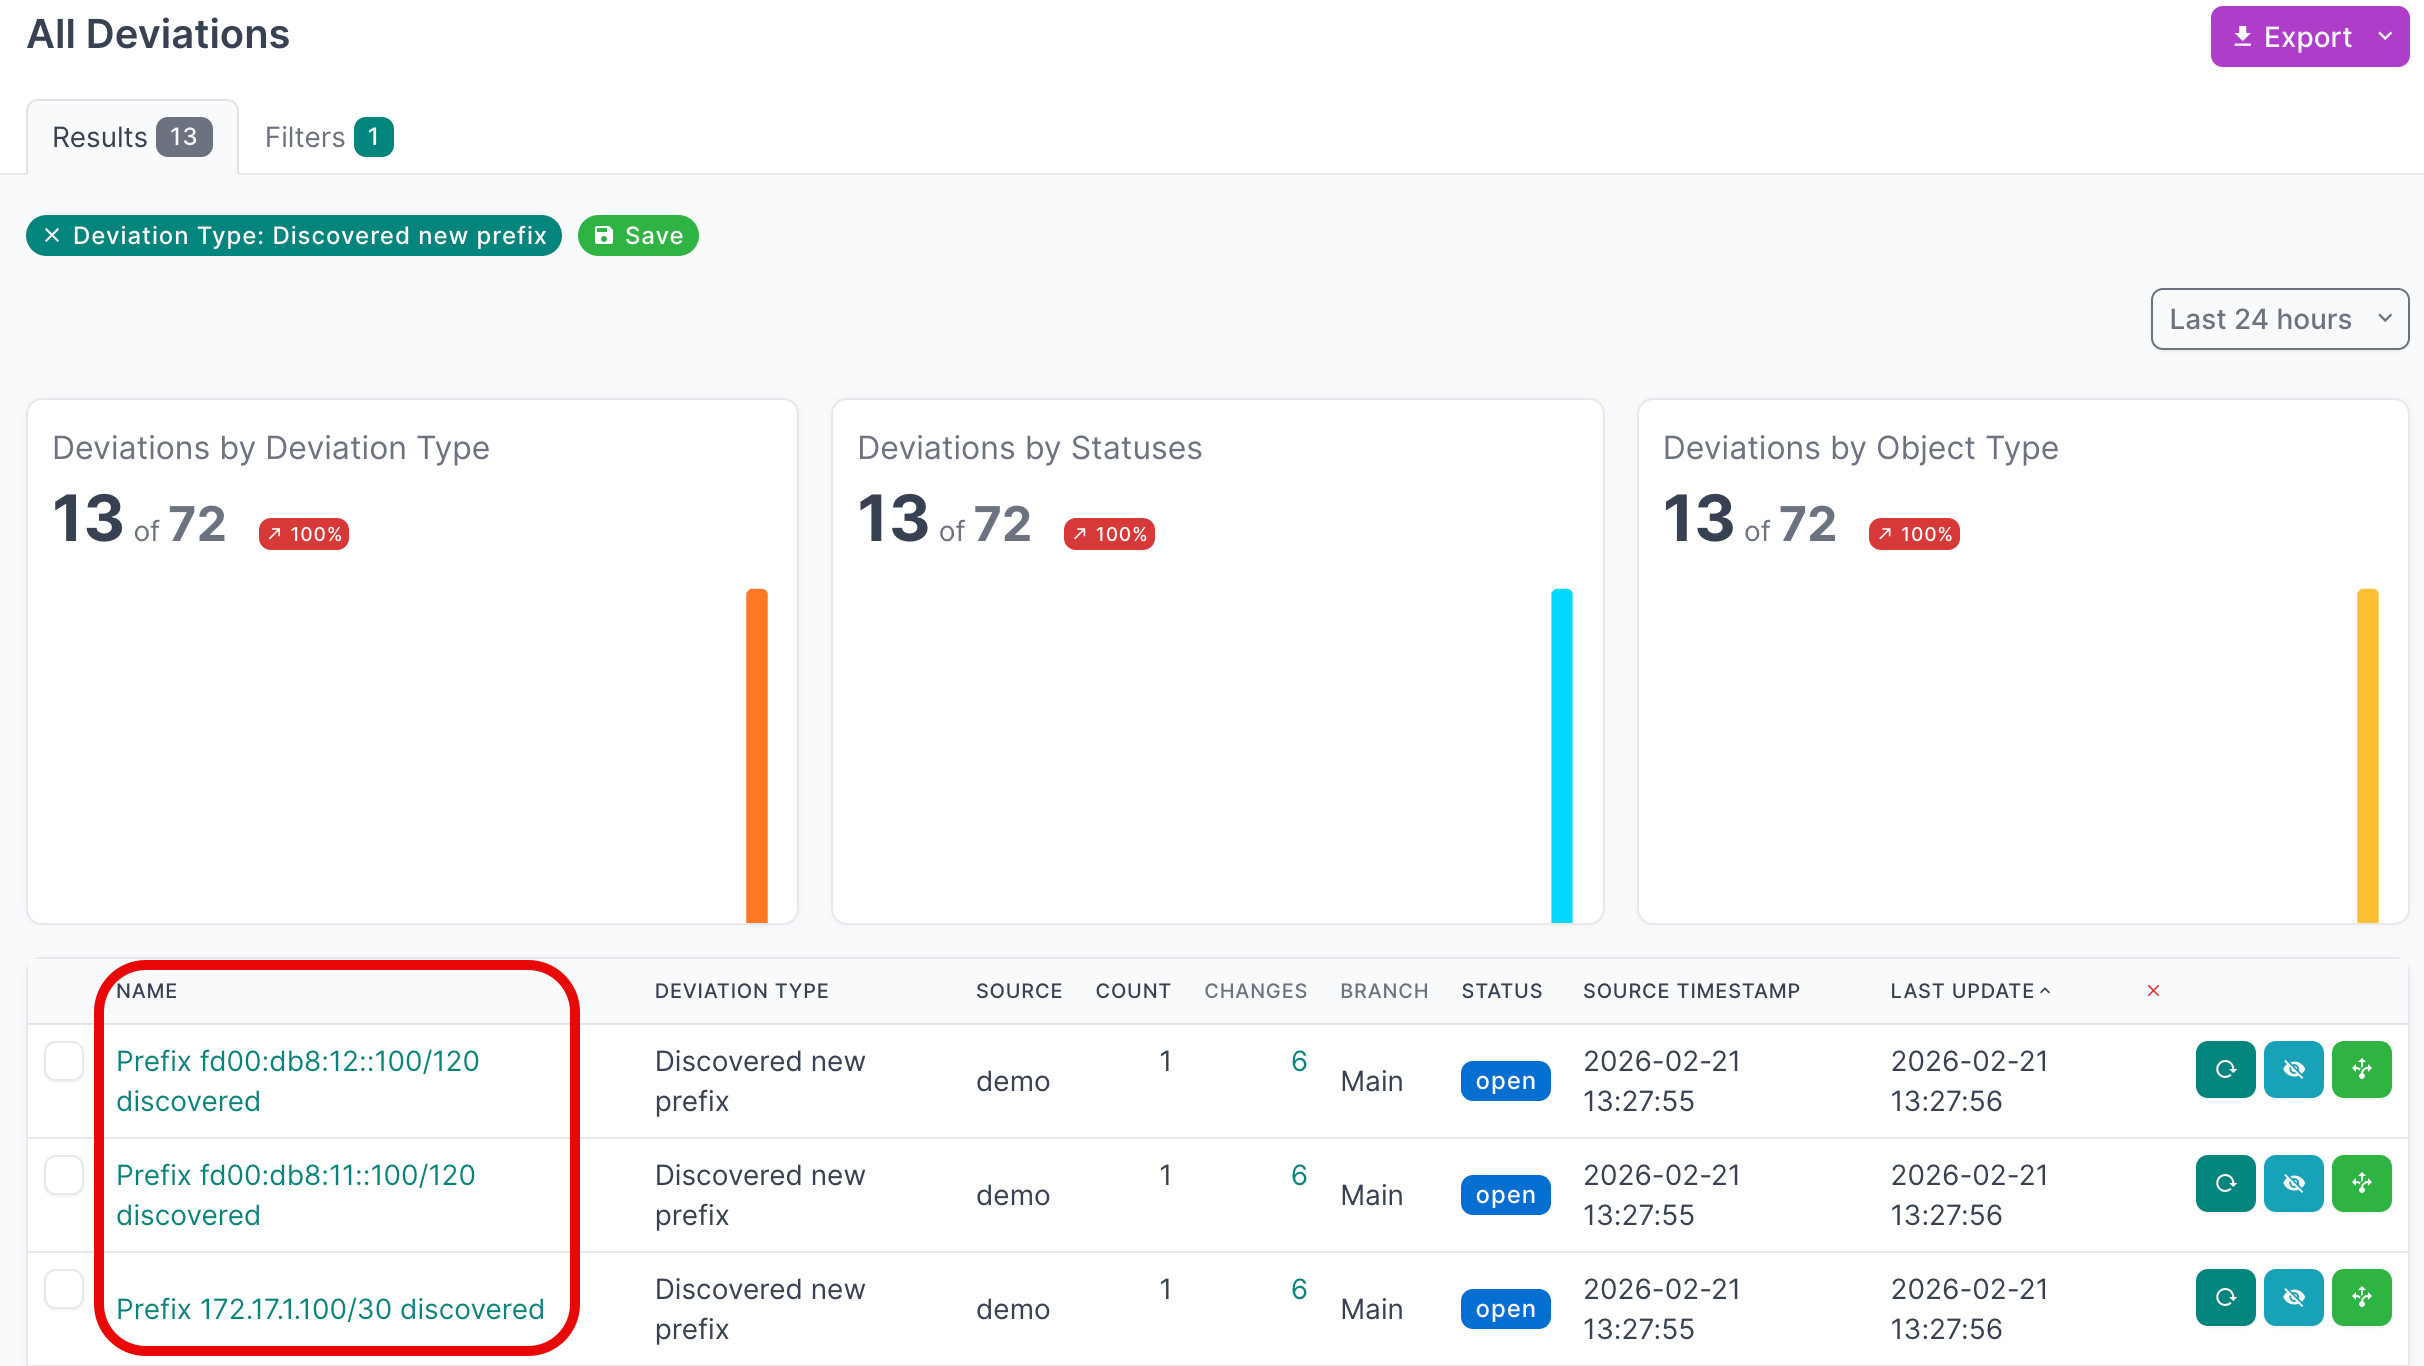
Task: Click the orange Deviation Type chart bar
Action: pos(757,755)
